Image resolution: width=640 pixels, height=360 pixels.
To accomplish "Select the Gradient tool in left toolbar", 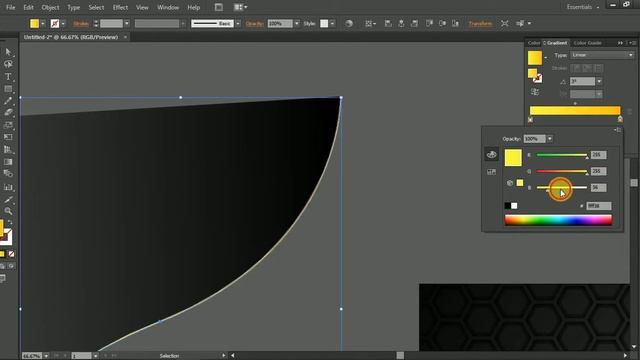I will coord(8,162).
